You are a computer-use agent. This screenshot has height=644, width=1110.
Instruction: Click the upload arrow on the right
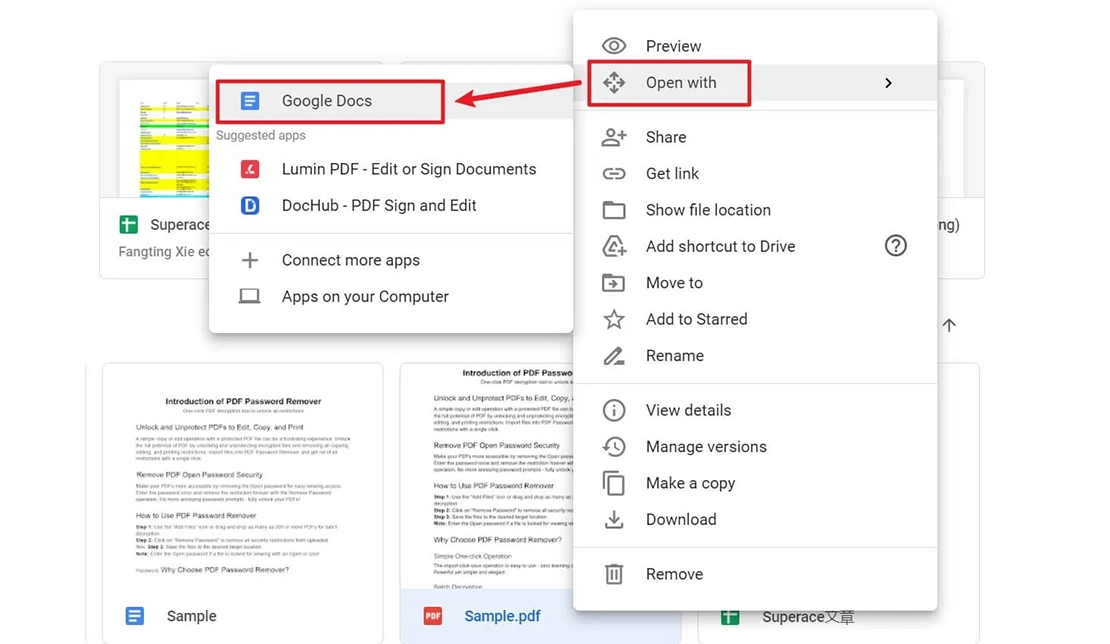948,324
